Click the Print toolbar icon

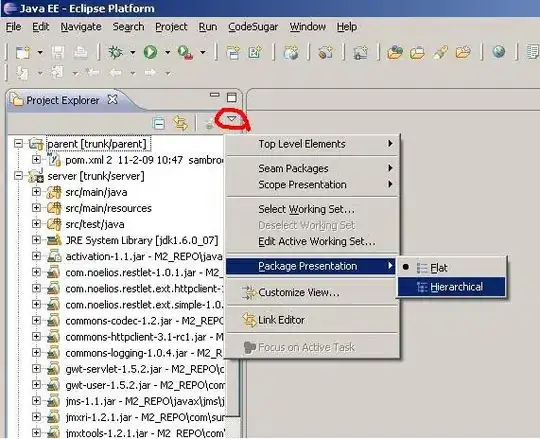[80, 52]
